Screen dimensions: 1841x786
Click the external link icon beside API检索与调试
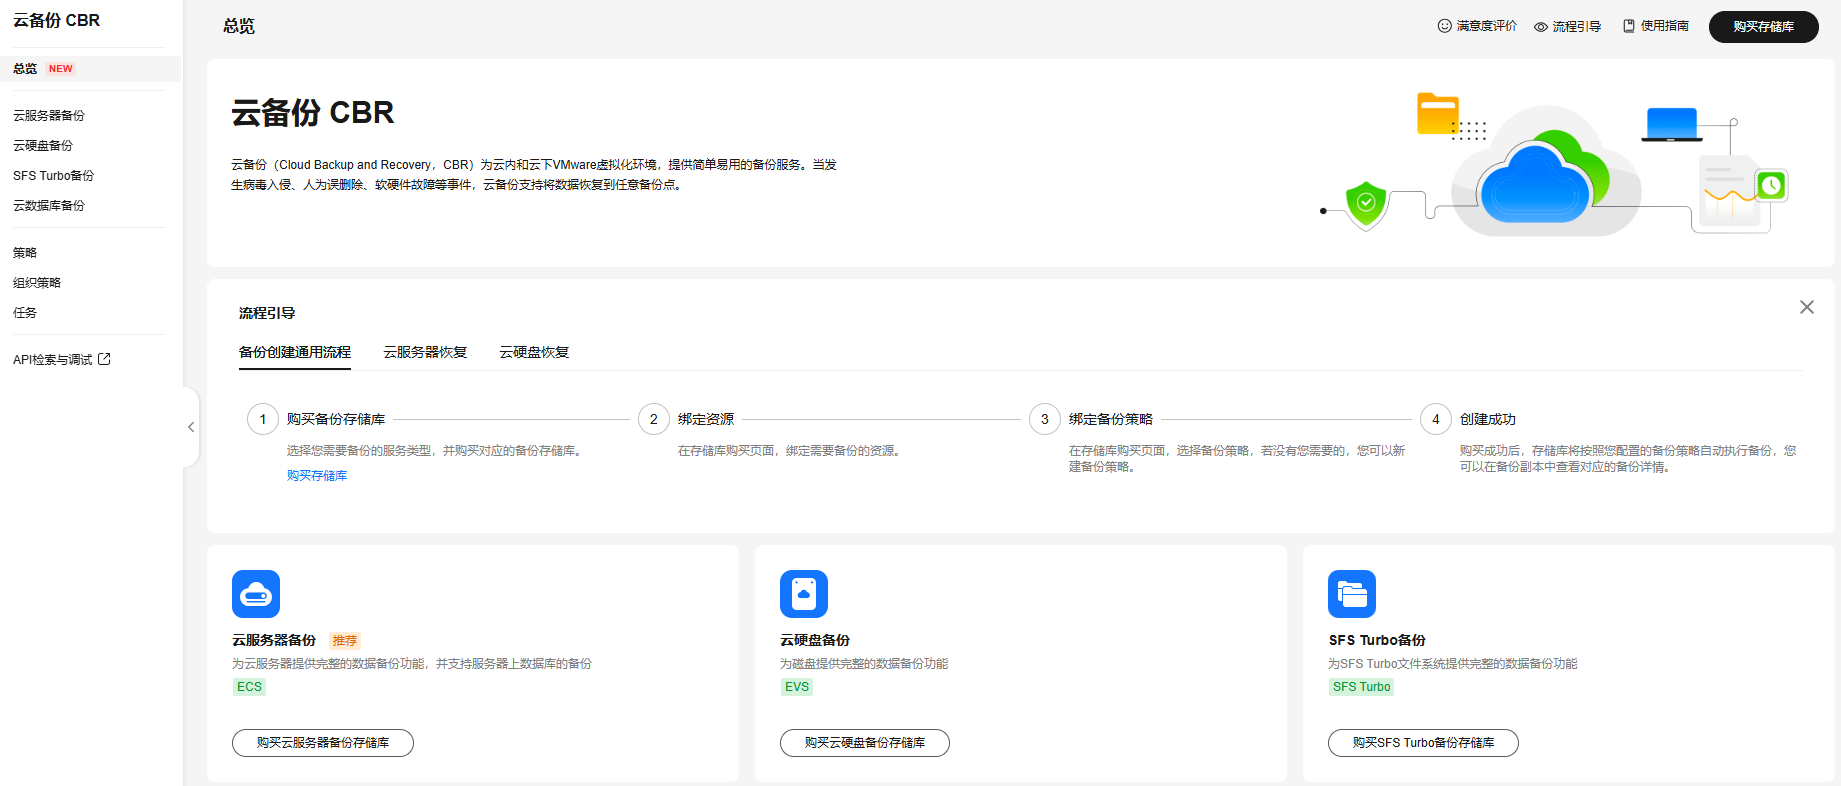point(104,359)
